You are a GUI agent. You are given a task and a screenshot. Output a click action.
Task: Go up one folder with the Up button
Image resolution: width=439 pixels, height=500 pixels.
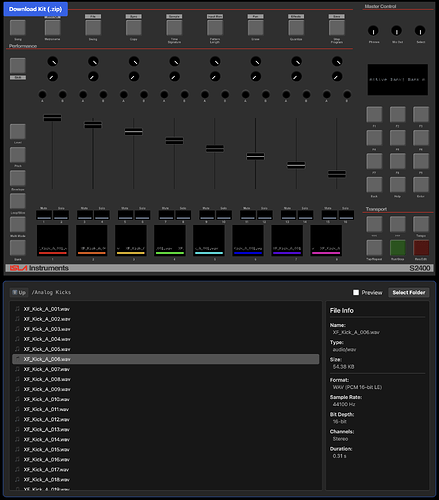tap(19, 292)
